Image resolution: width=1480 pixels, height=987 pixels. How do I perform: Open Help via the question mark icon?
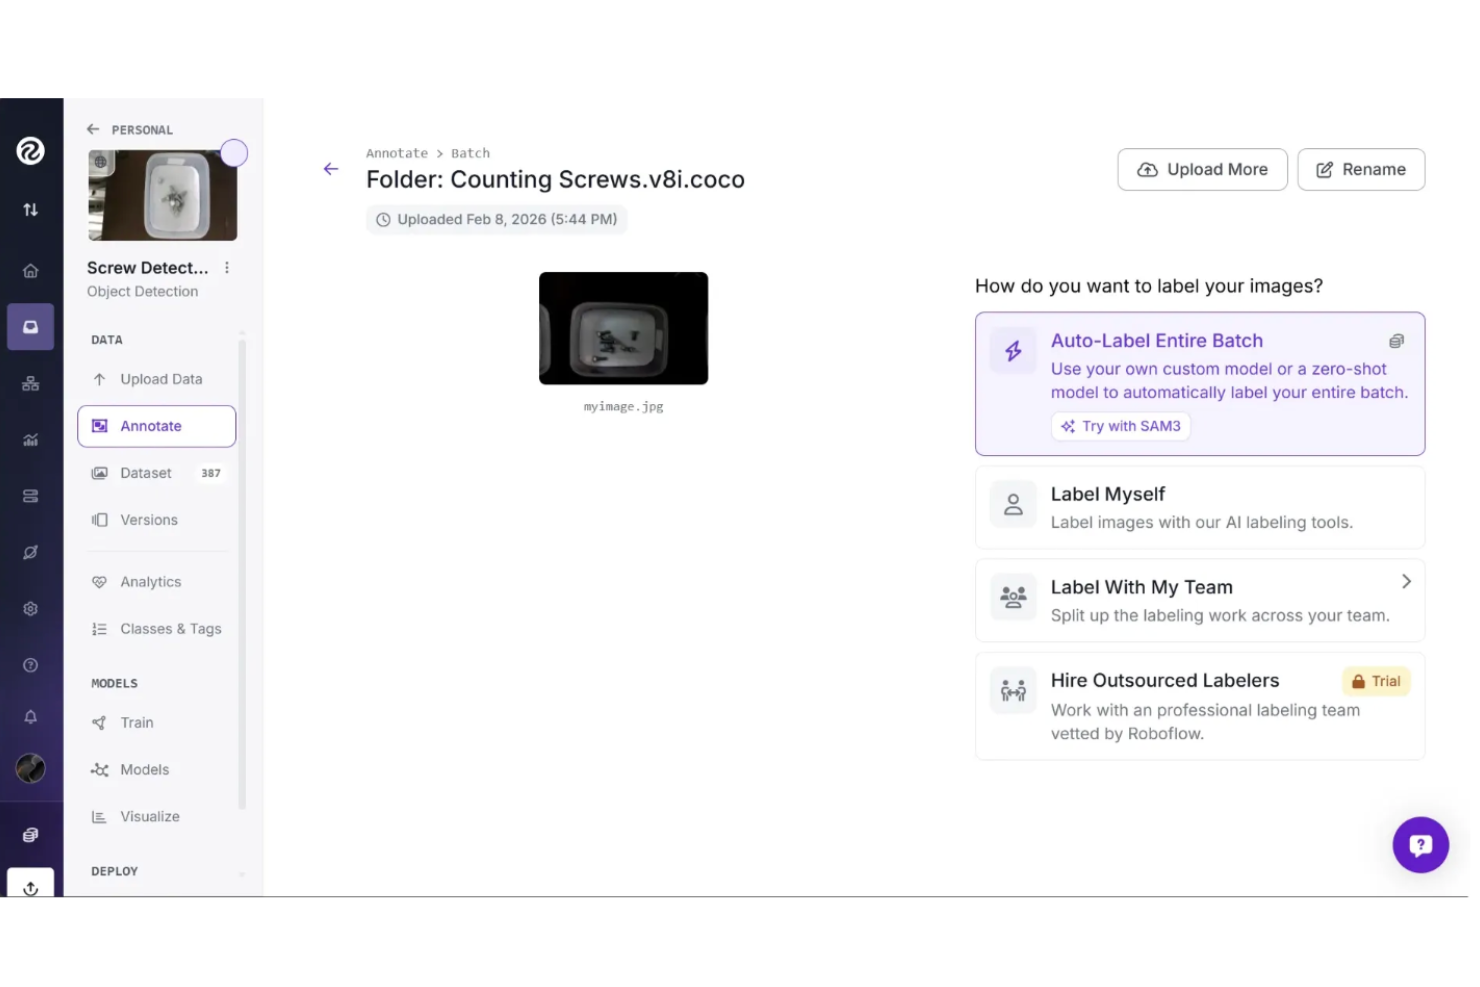coord(31,664)
